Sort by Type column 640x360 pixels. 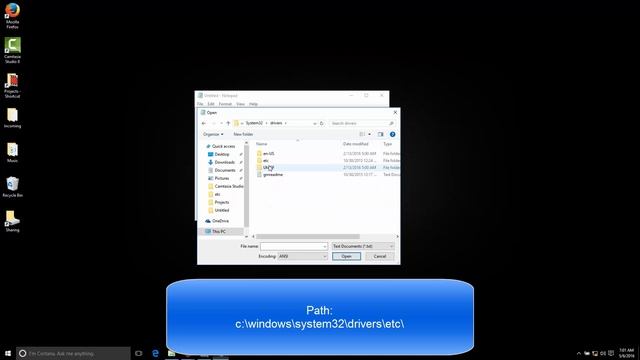(x=387, y=144)
